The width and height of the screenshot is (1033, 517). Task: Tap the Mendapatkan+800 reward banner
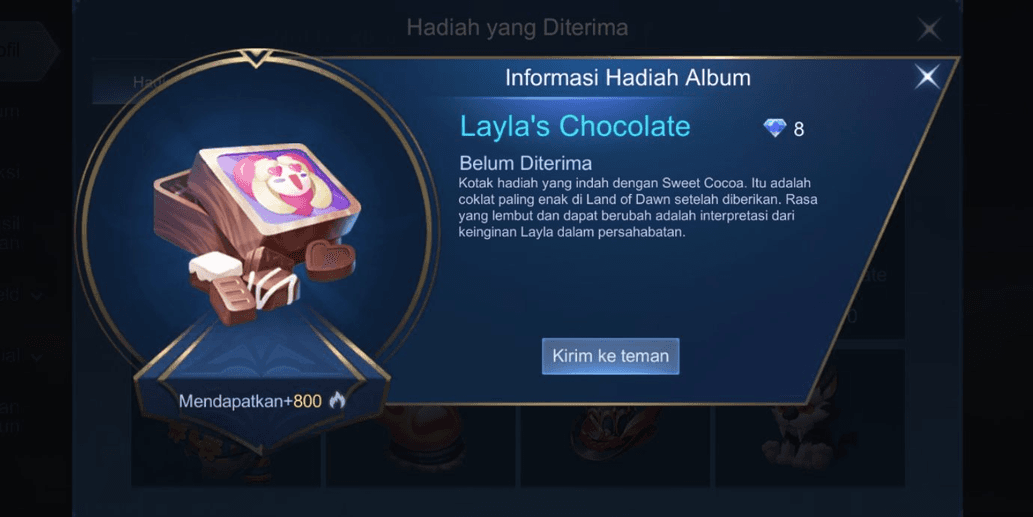(x=262, y=400)
